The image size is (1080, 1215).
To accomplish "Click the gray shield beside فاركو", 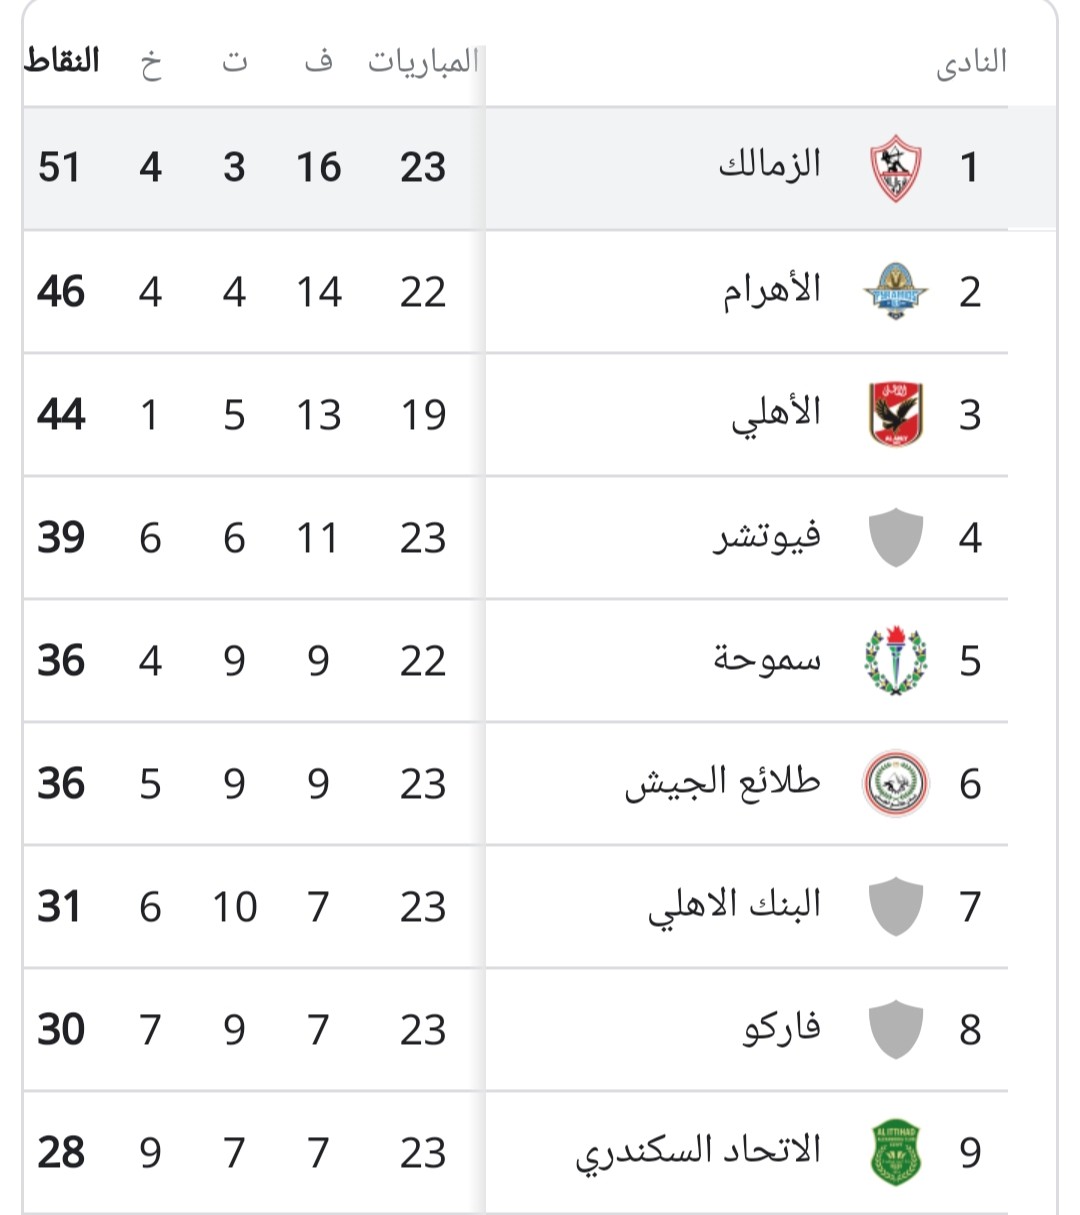I will pos(895,1030).
